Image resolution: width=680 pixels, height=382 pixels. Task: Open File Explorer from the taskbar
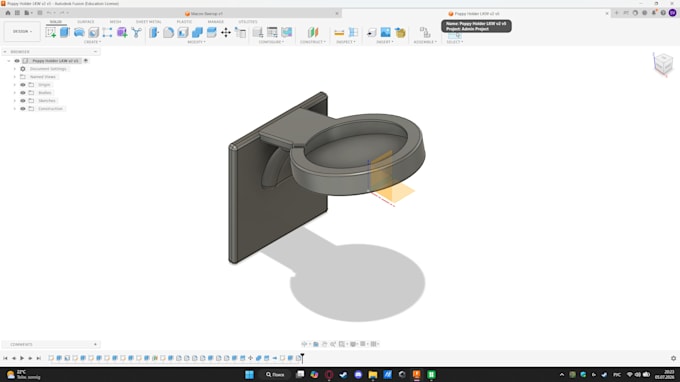373,375
